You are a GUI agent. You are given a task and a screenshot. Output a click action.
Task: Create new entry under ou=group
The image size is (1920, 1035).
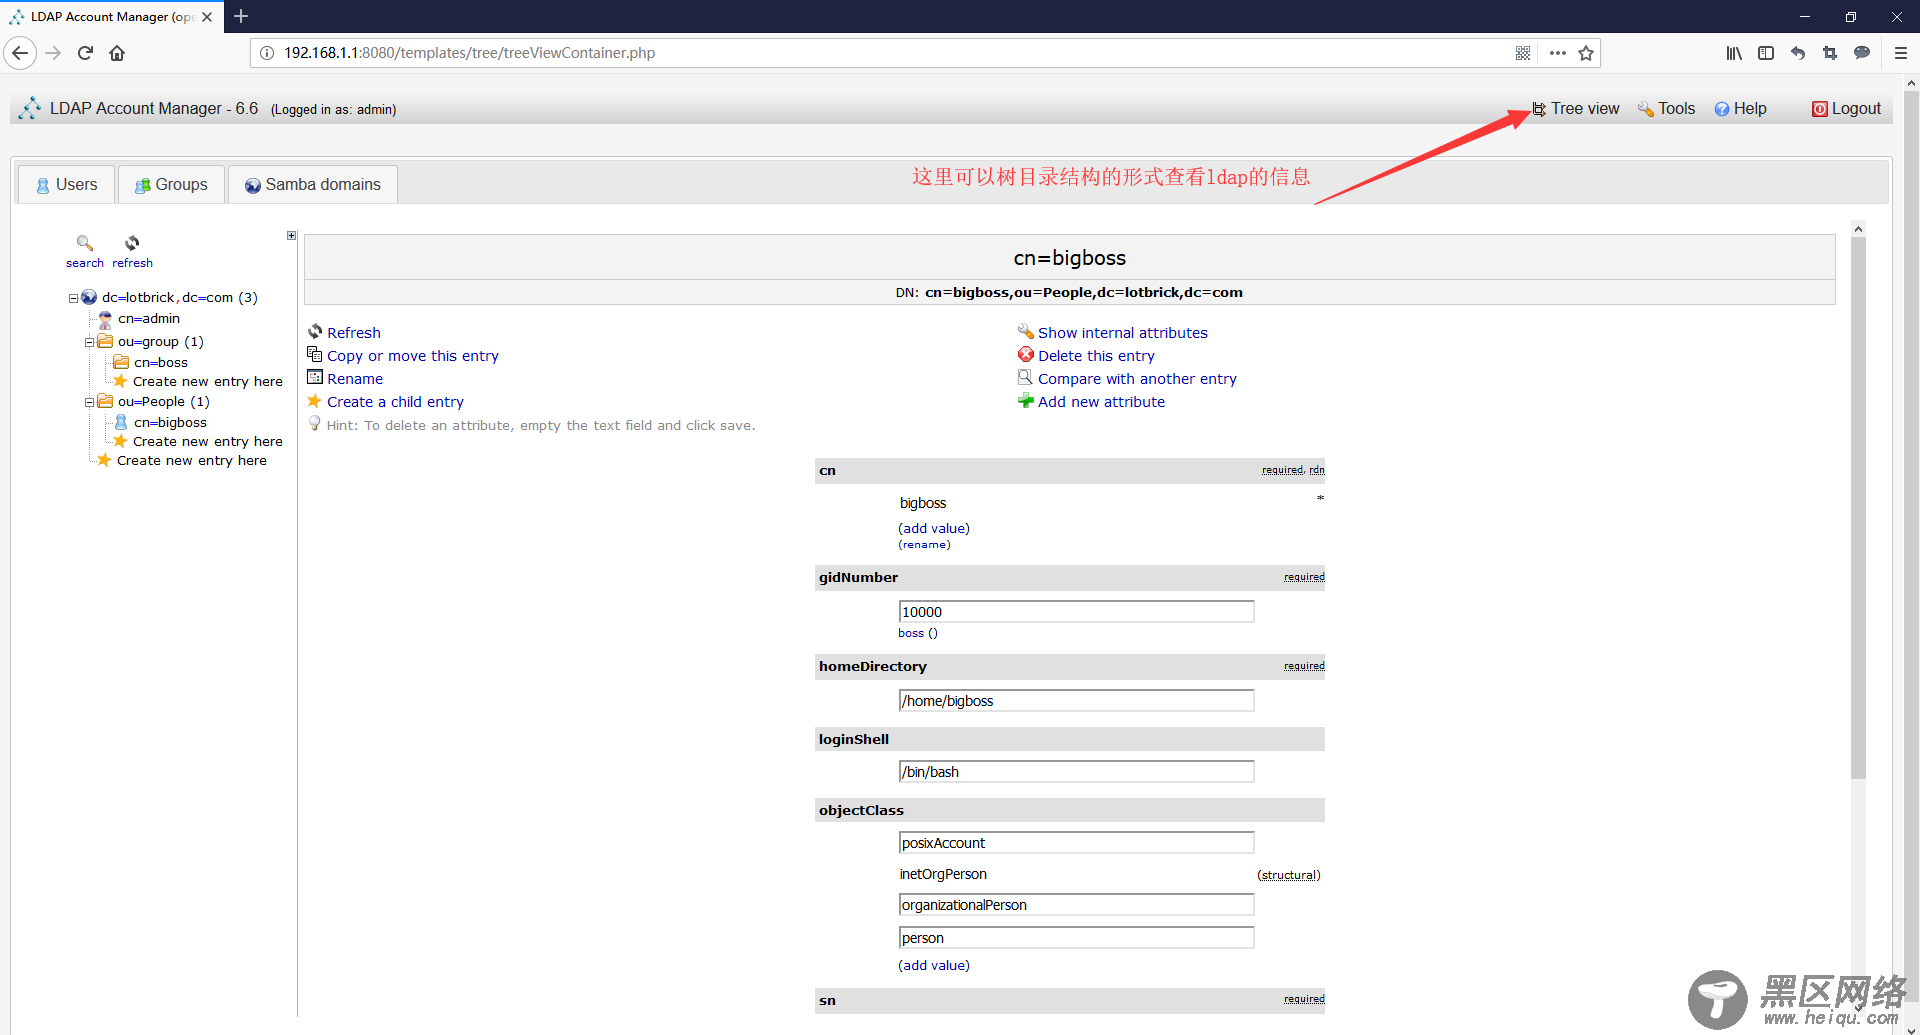point(208,382)
